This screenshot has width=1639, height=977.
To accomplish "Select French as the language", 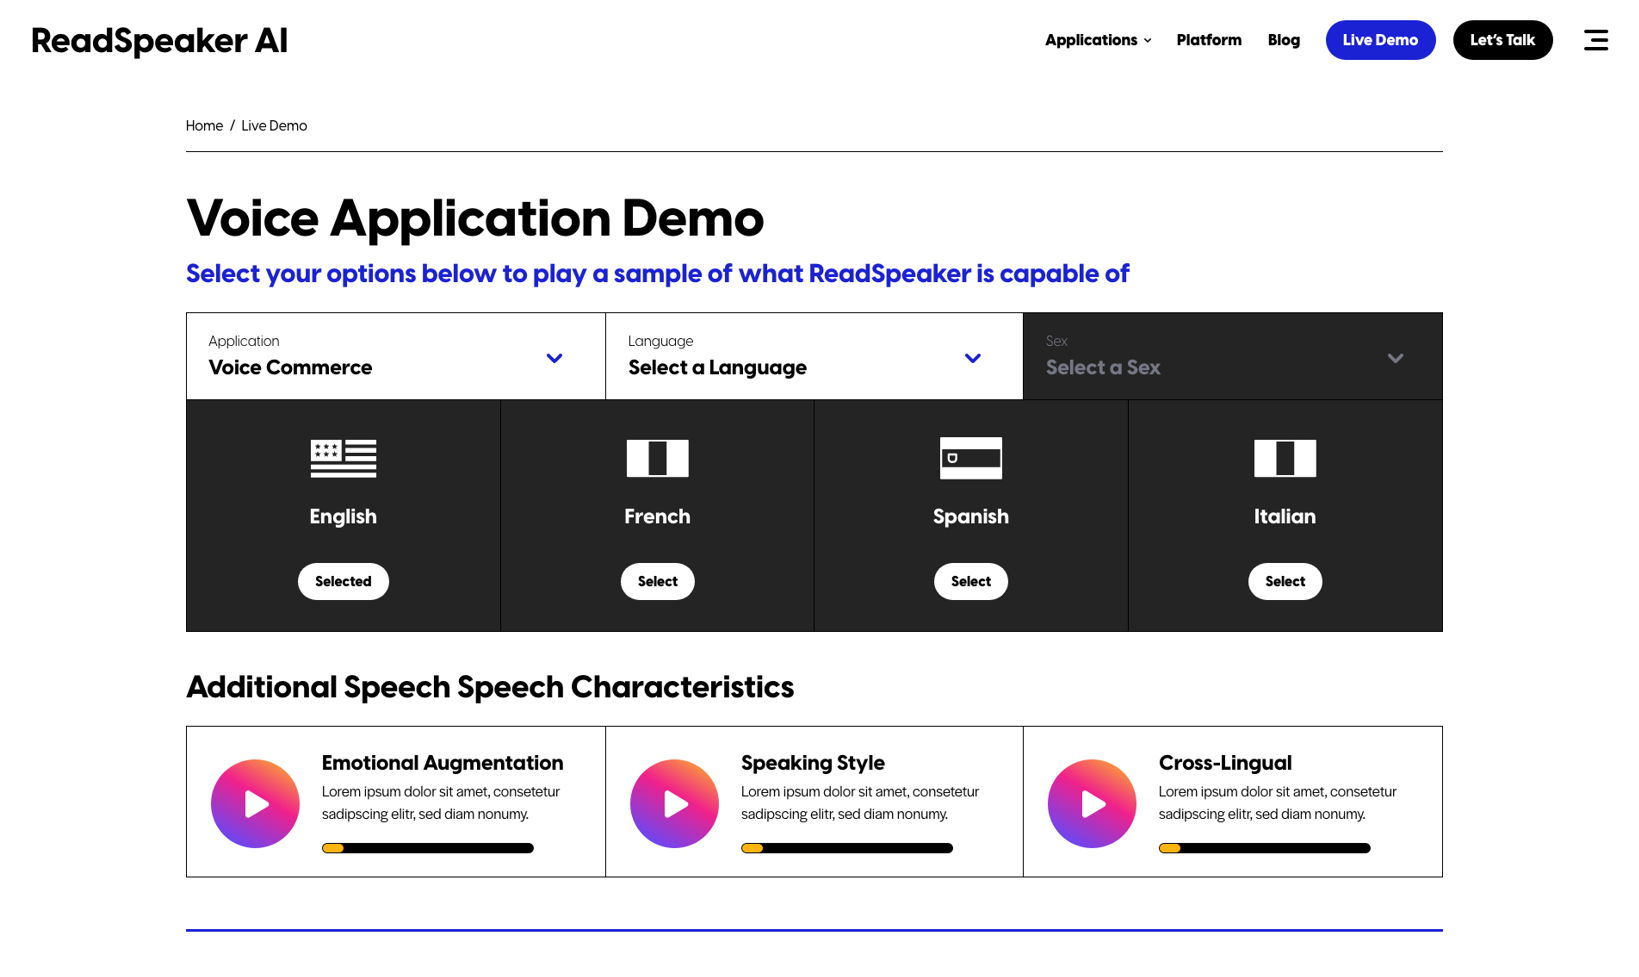I will pos(657,581).
